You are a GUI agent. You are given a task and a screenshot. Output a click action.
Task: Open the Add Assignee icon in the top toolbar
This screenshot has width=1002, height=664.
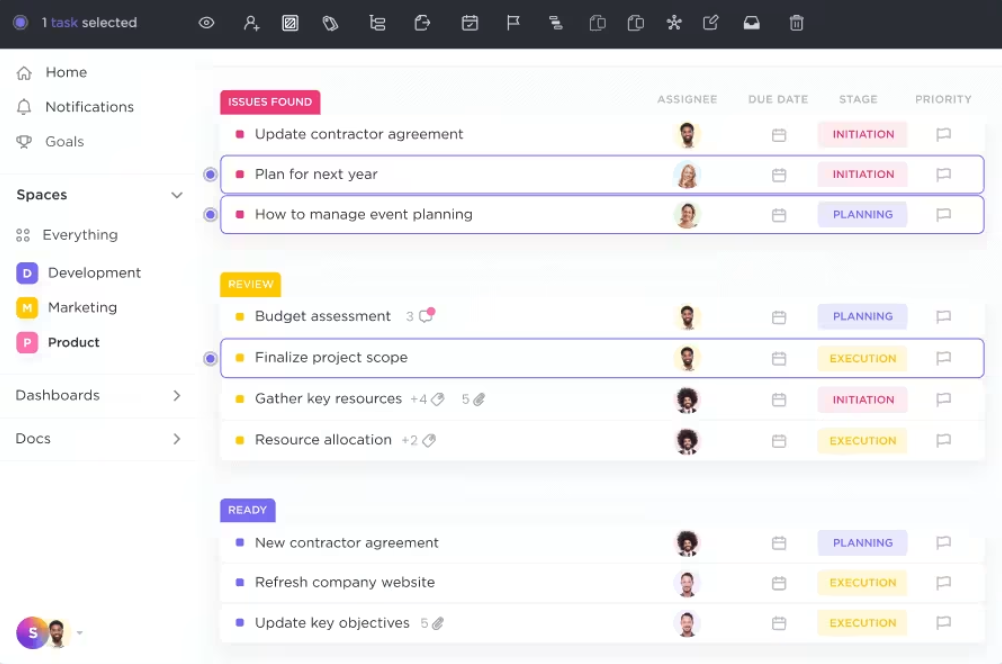click(x=252, y=23)
